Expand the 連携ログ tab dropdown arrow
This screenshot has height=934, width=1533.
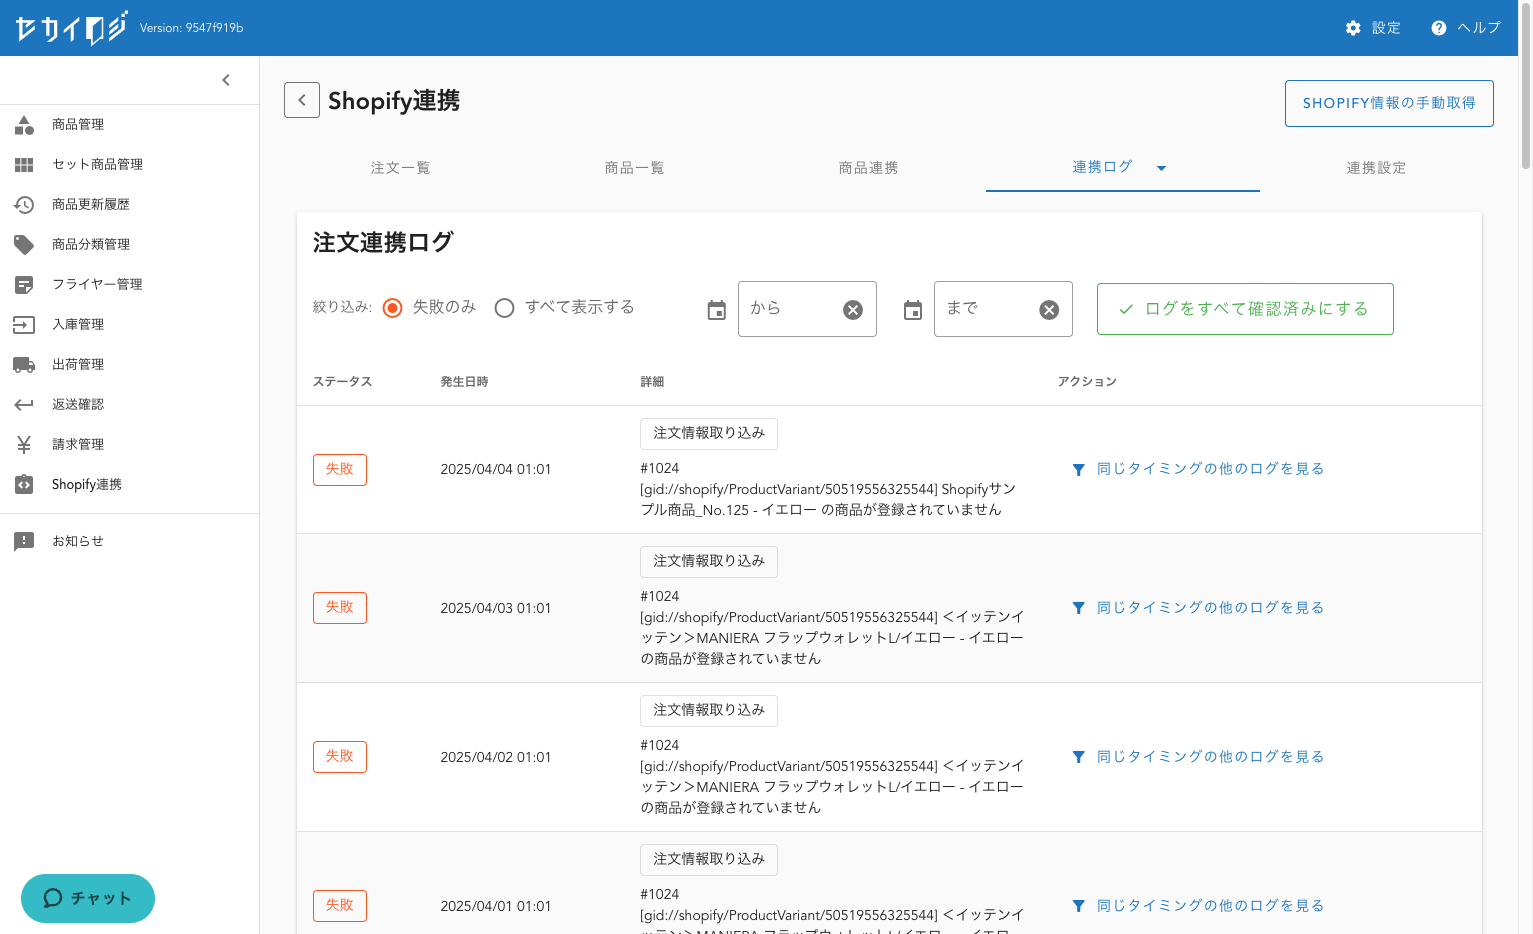tap(1161, 168)
